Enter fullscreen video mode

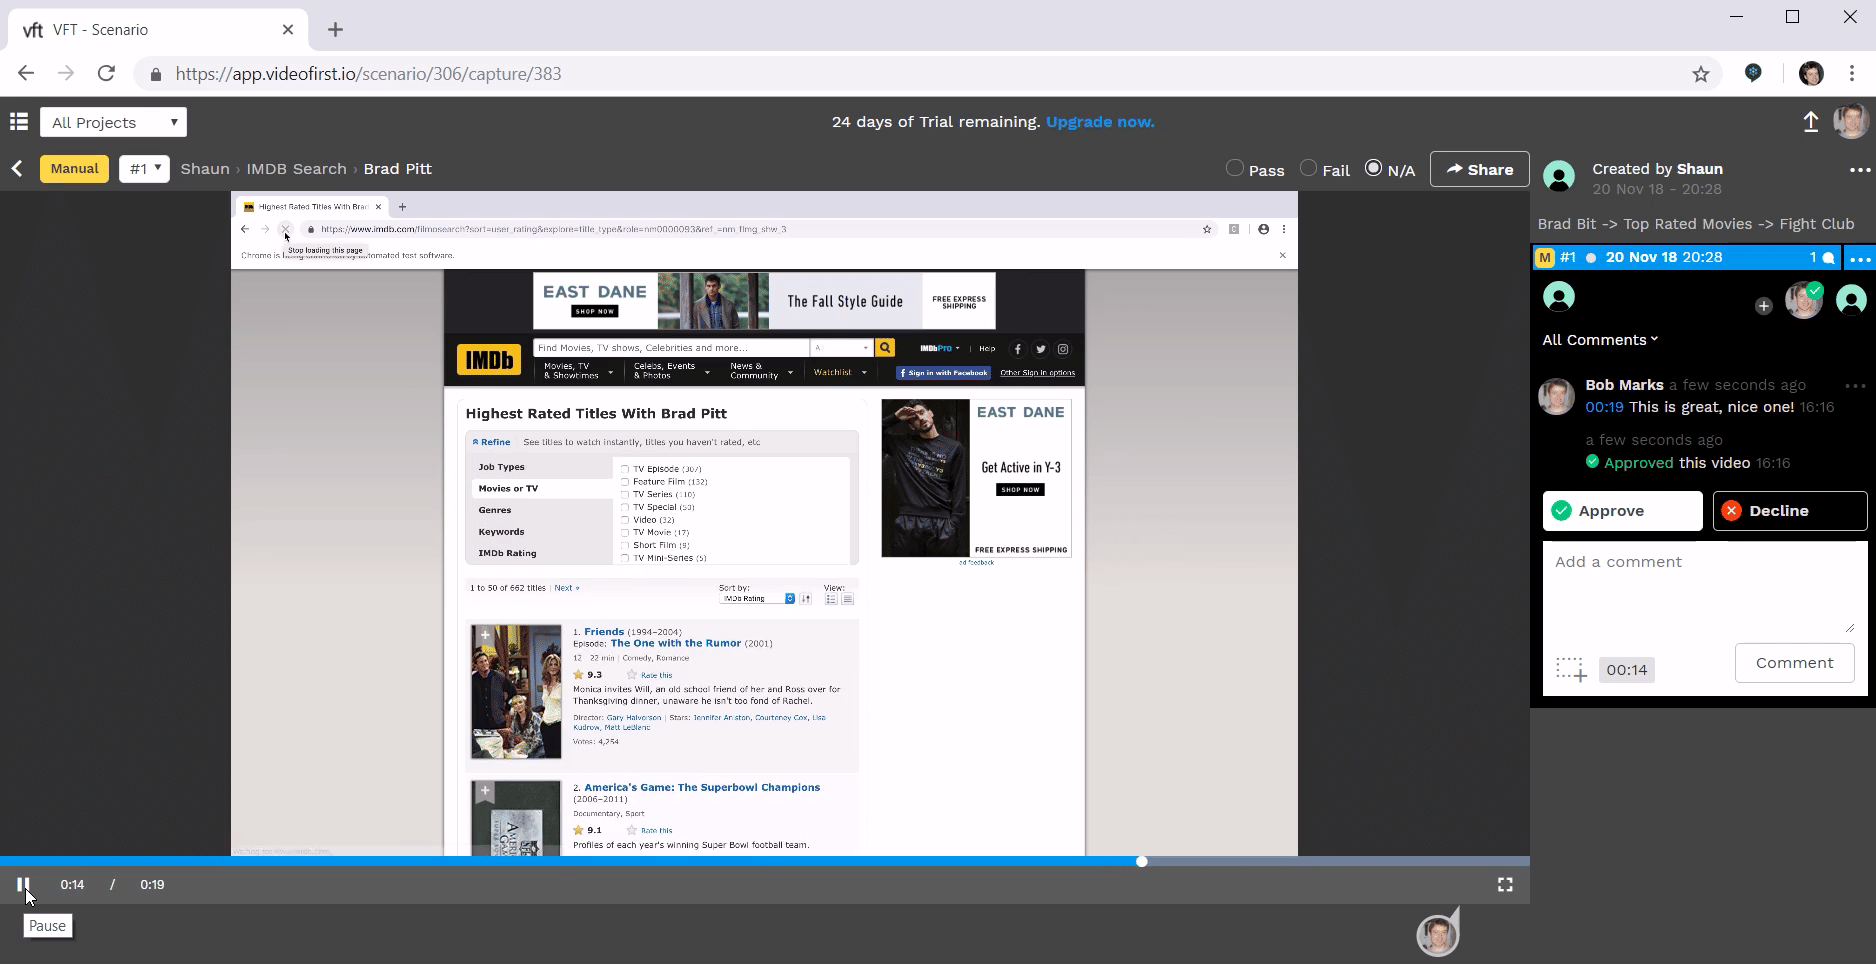click(1505, 884)
